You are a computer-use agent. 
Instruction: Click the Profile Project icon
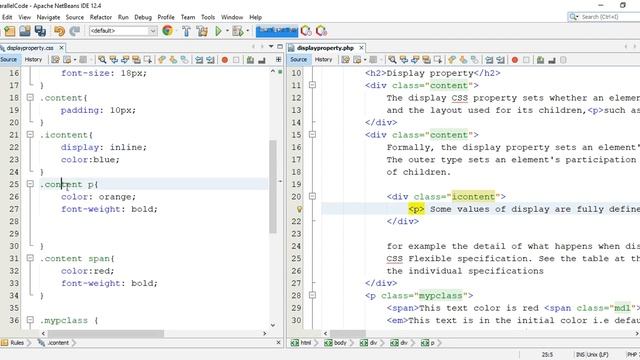tap(306, 31)
